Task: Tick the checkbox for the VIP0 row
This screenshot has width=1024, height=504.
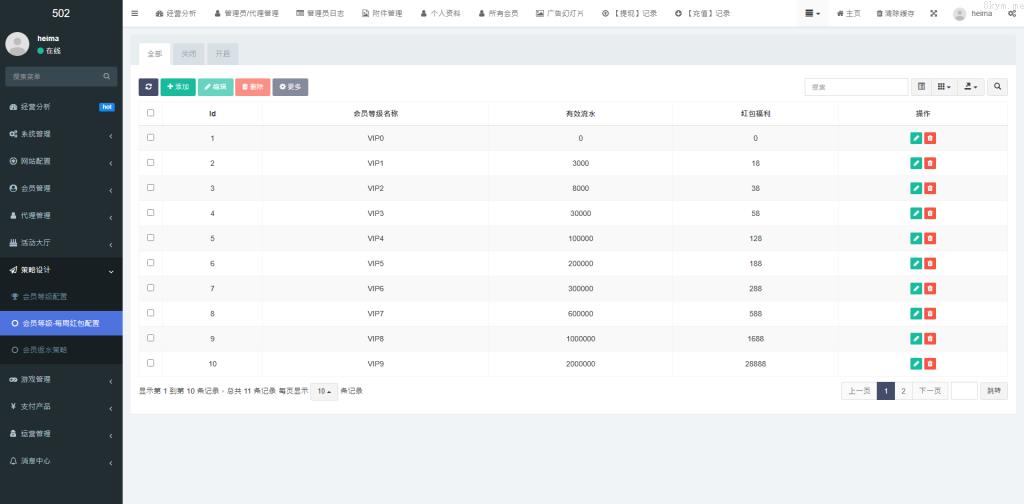Action: (x=151, y=137)
